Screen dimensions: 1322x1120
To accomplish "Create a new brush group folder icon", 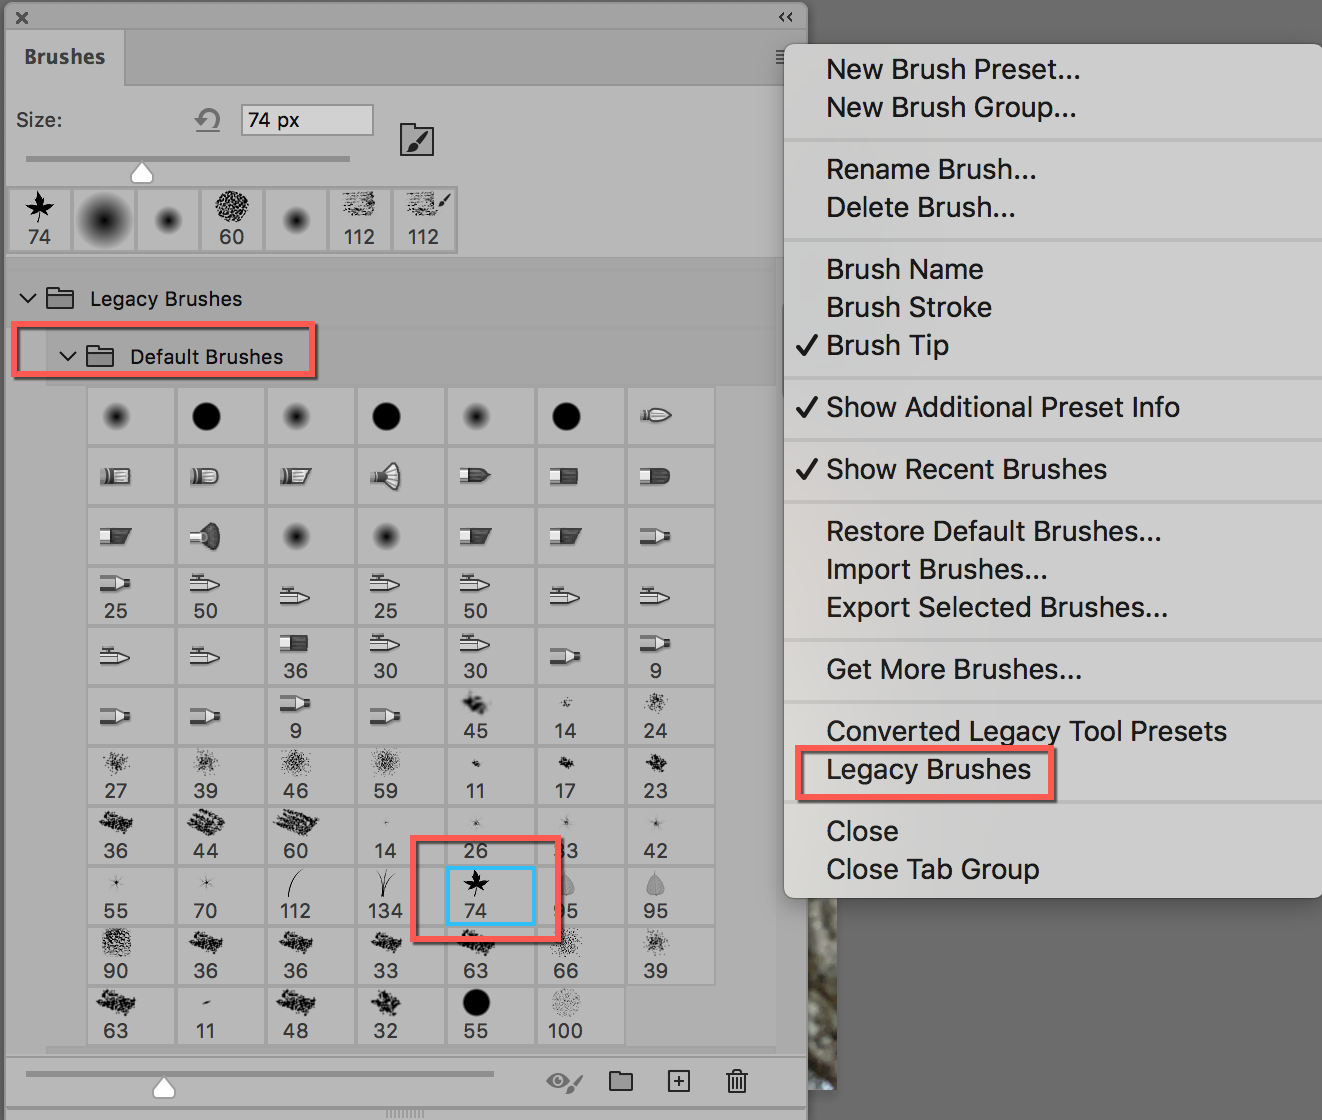I will point(621,1081).
